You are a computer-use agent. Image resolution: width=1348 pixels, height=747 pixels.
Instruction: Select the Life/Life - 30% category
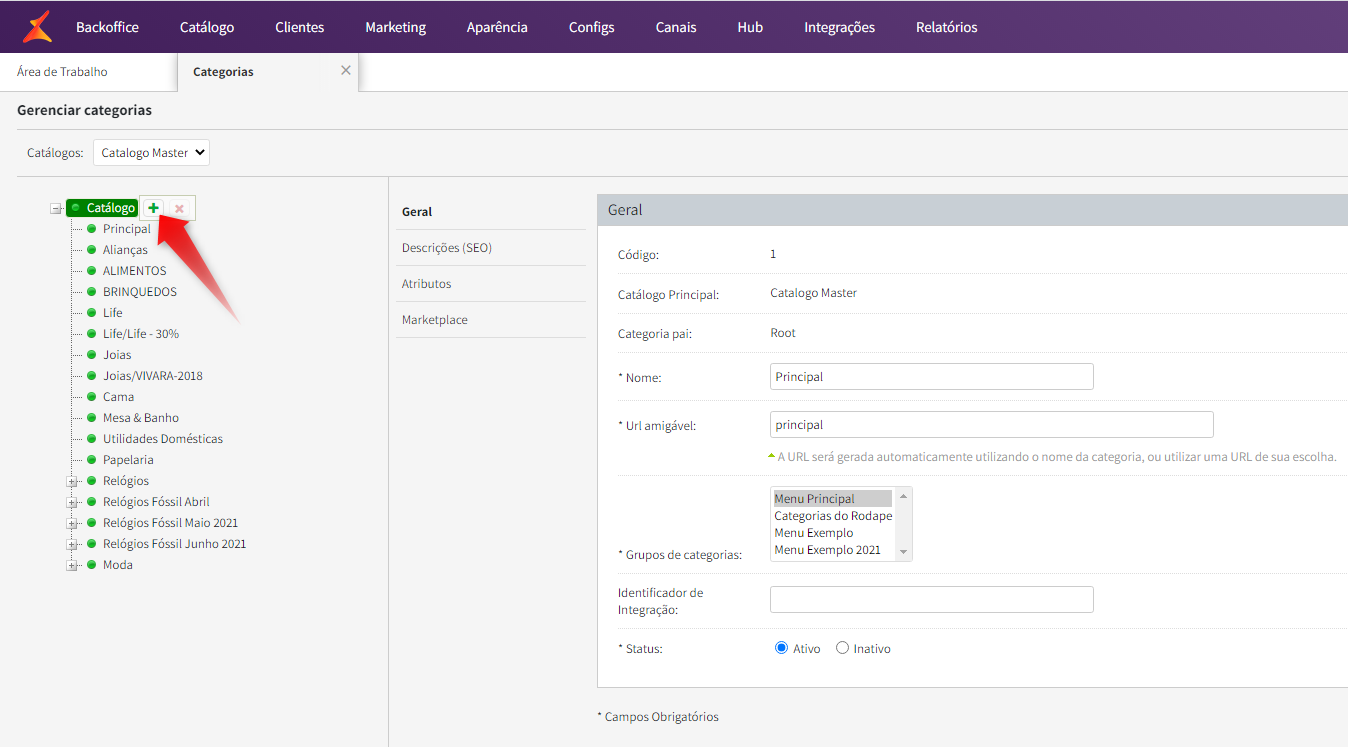141,334
